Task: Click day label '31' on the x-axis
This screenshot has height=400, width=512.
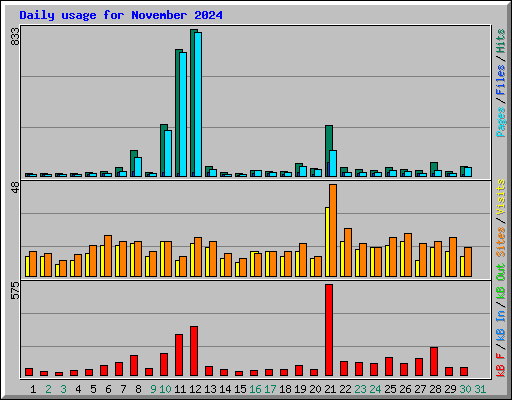Action: 480,389
